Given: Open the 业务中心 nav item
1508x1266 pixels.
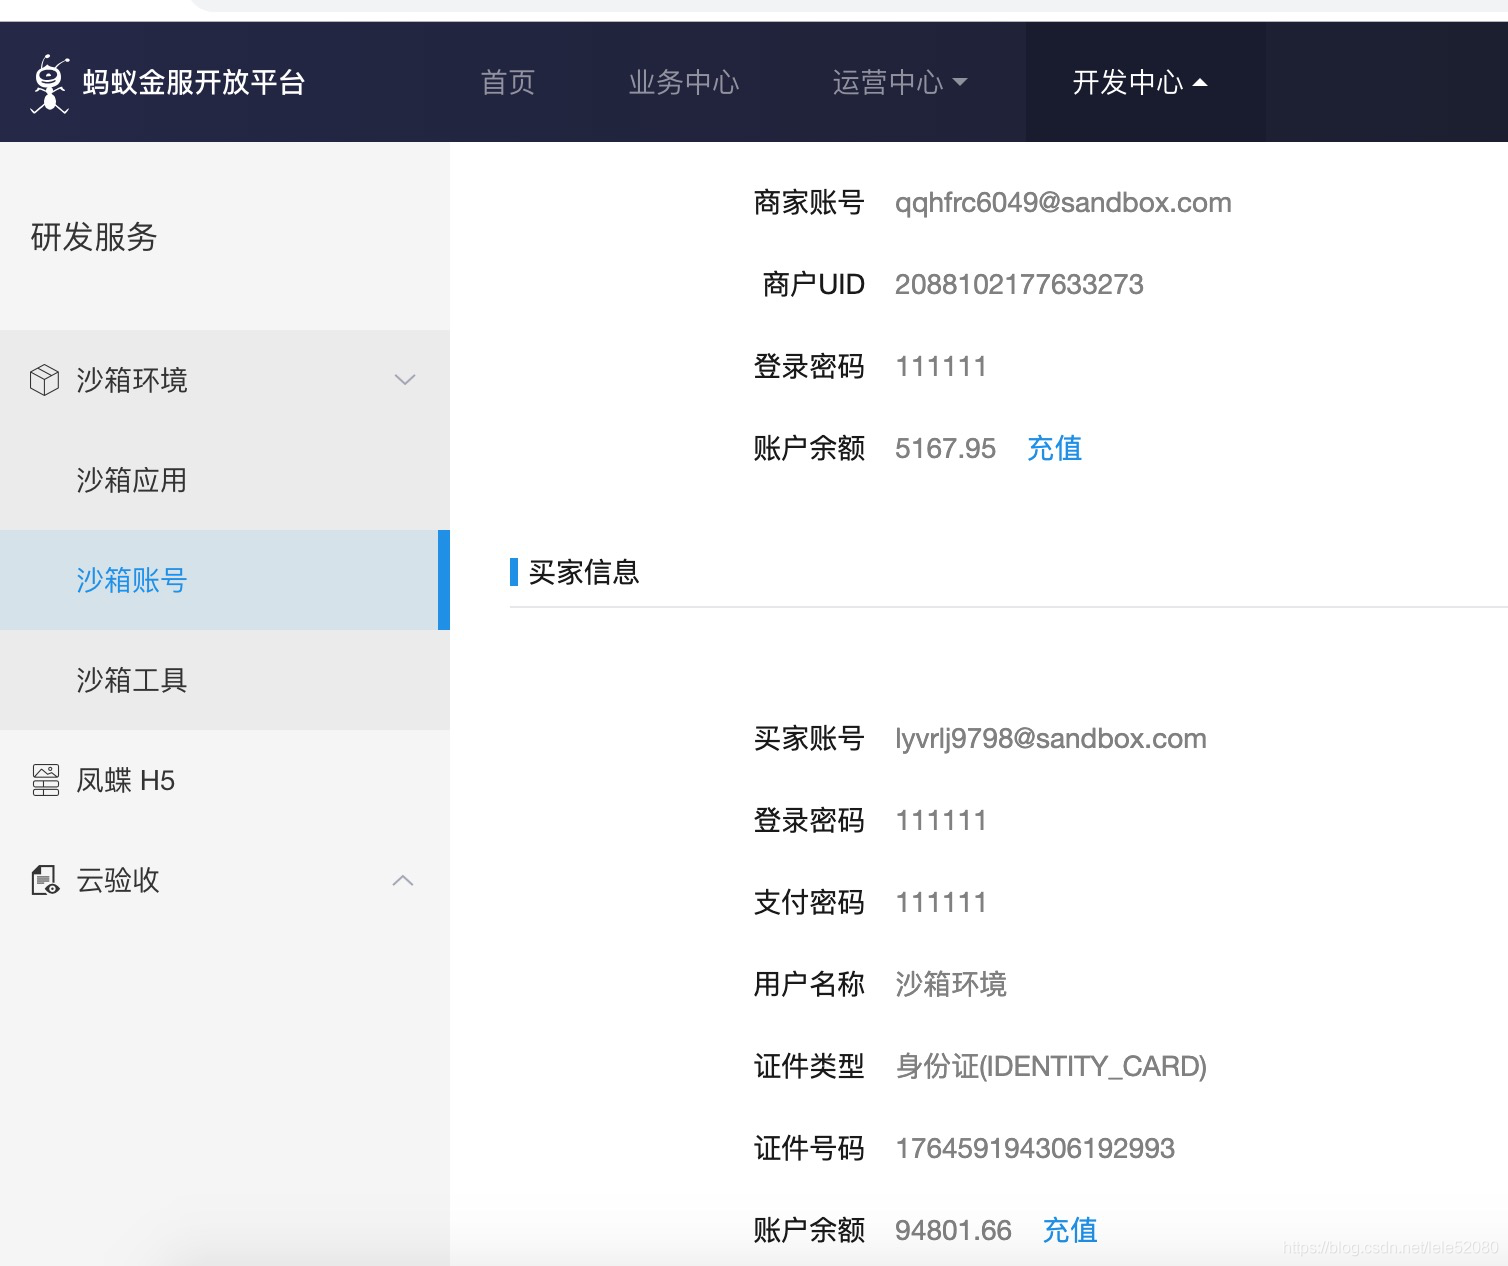Looking at the screenshot, I should click(684, 82).
